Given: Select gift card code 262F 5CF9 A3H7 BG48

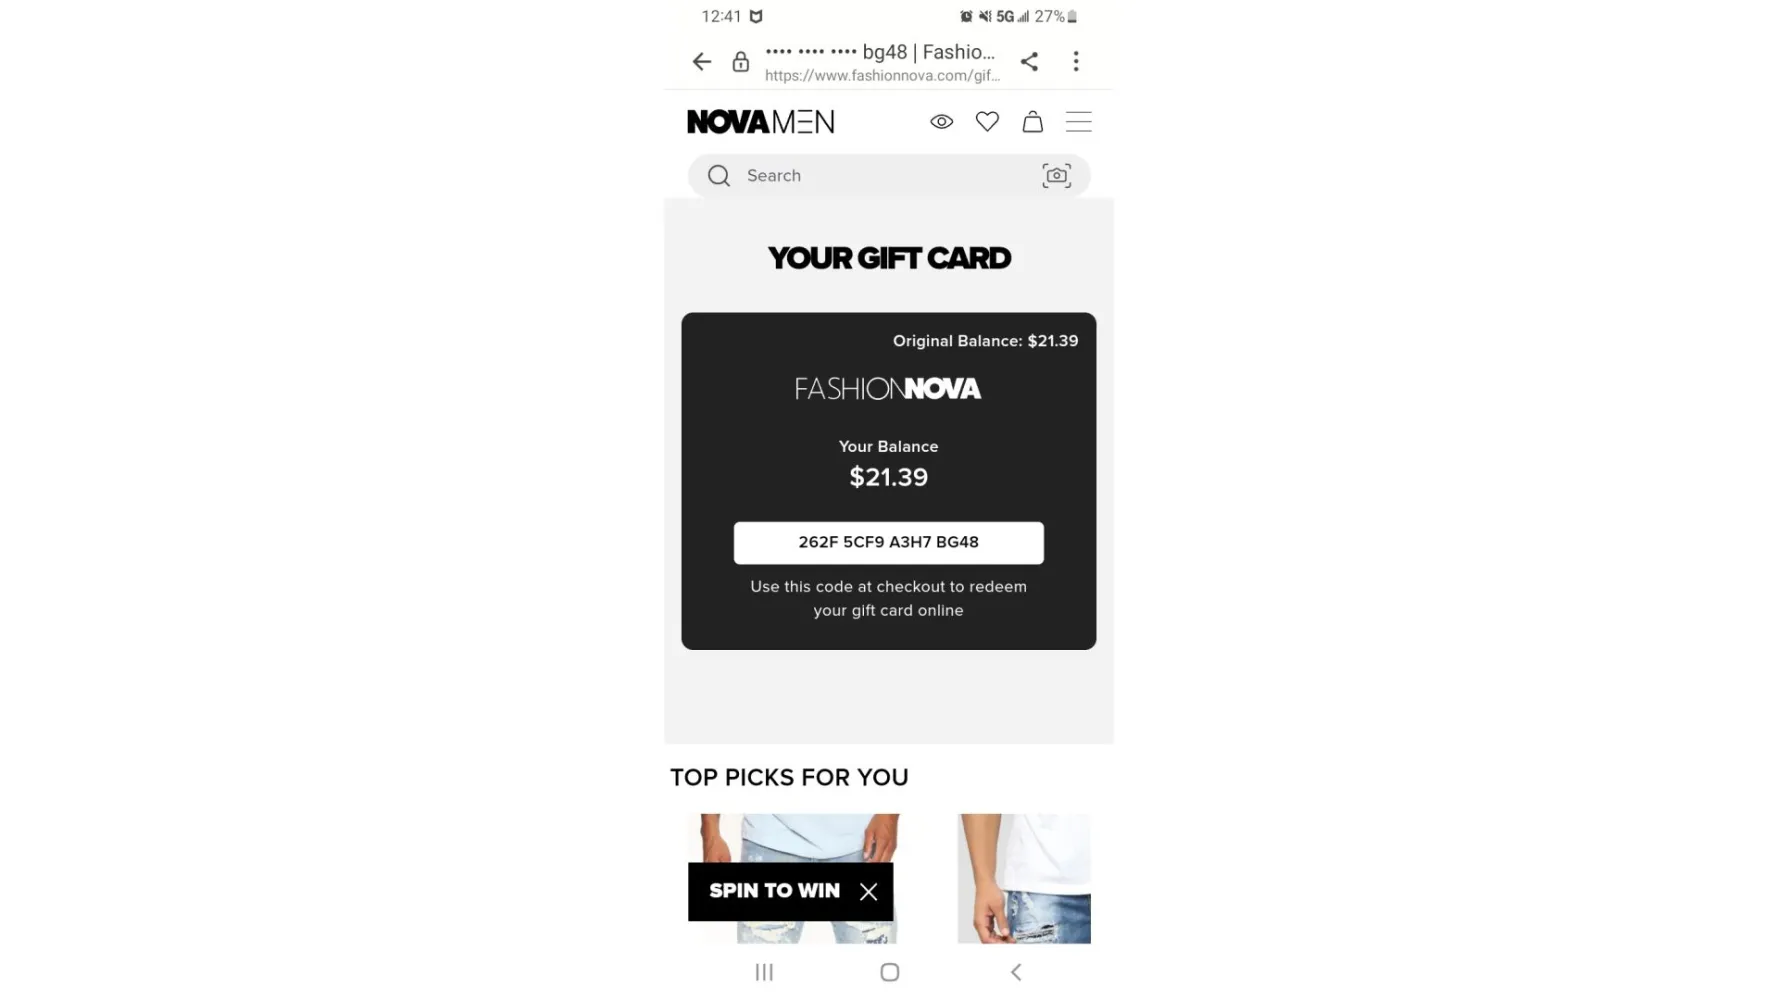Looking at the screenshot, I should 888,542.
